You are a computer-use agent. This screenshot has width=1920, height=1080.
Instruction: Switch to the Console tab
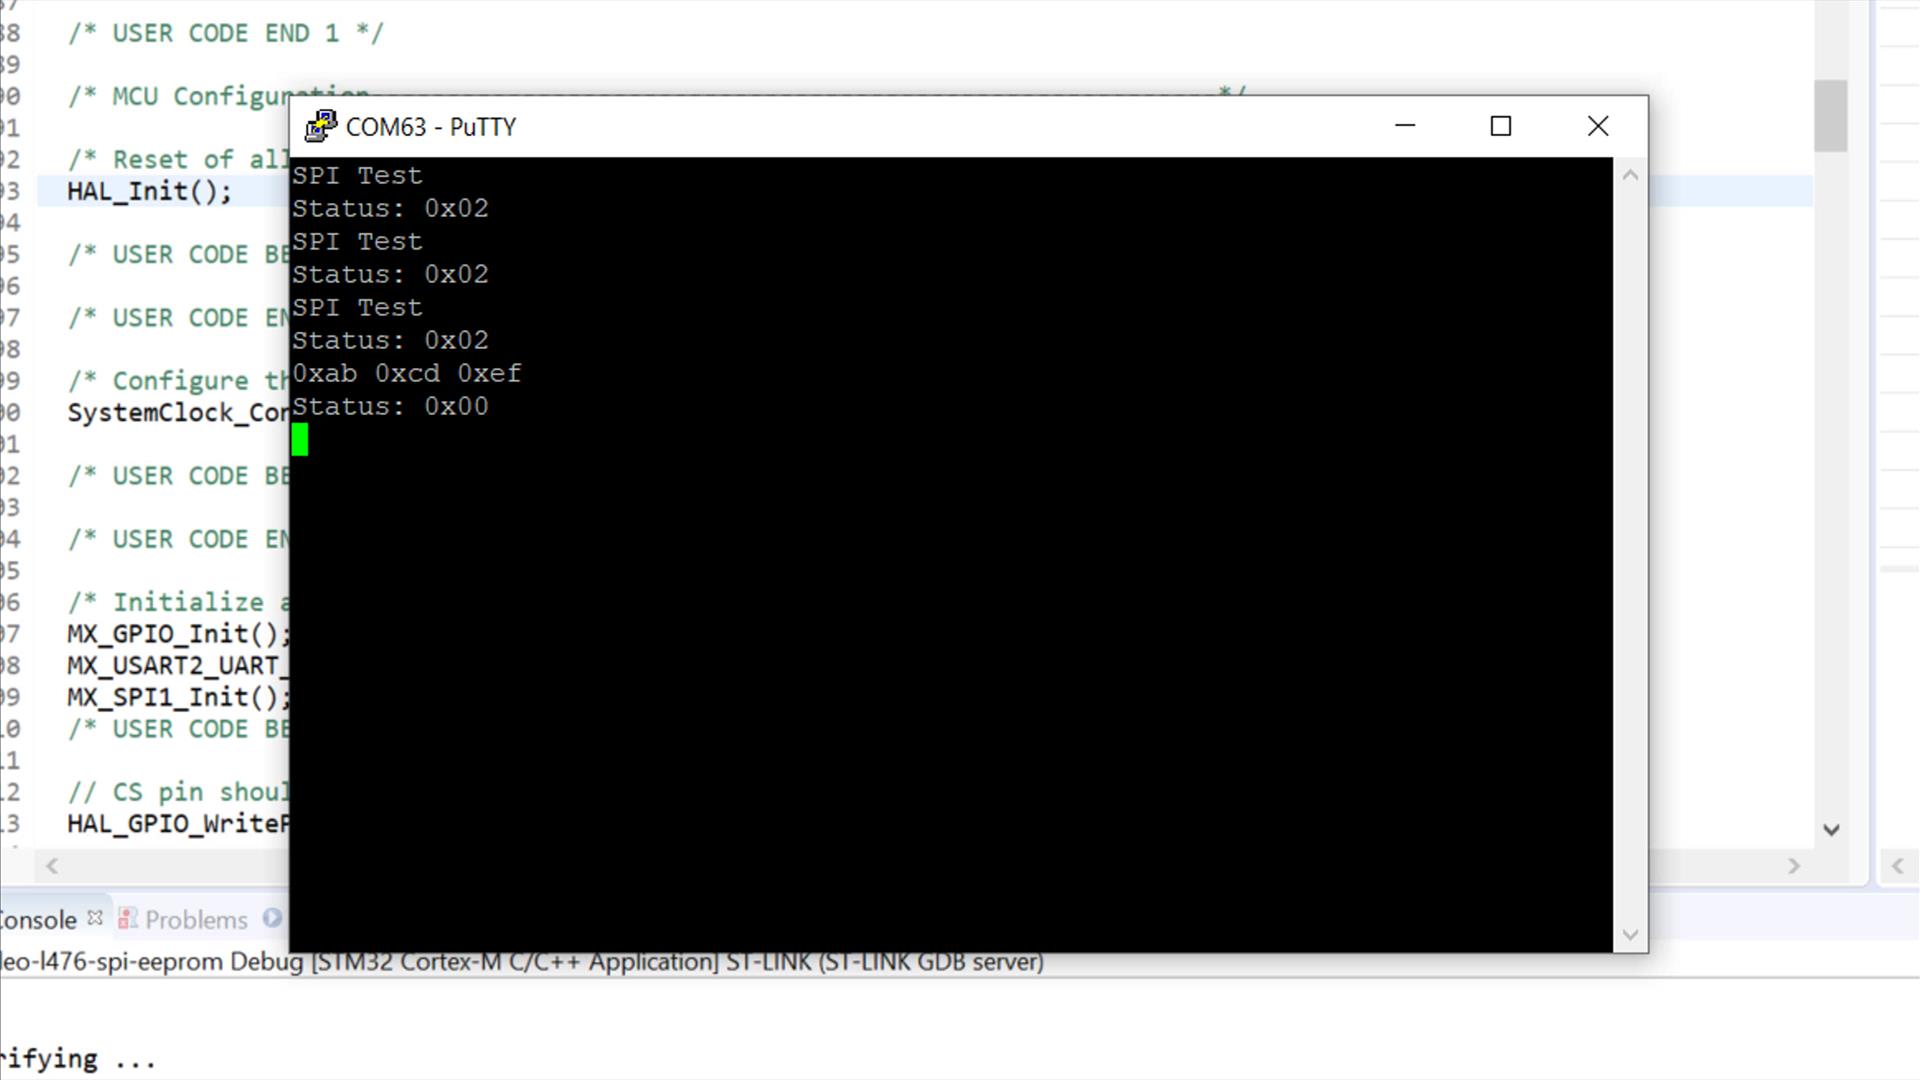pyautogui.click(x=38, y=920)
